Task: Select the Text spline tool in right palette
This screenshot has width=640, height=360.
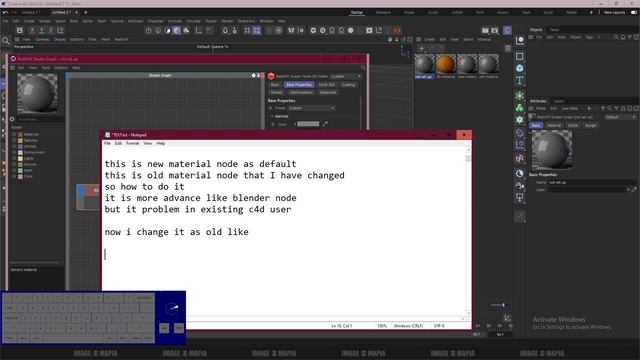Action: click(520, 80)
